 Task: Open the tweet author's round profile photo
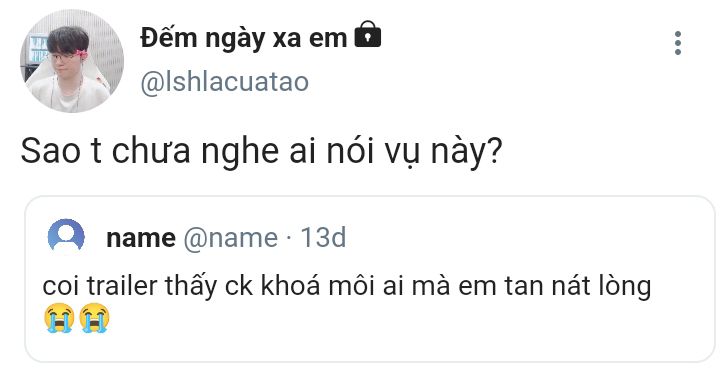(72, 61)
